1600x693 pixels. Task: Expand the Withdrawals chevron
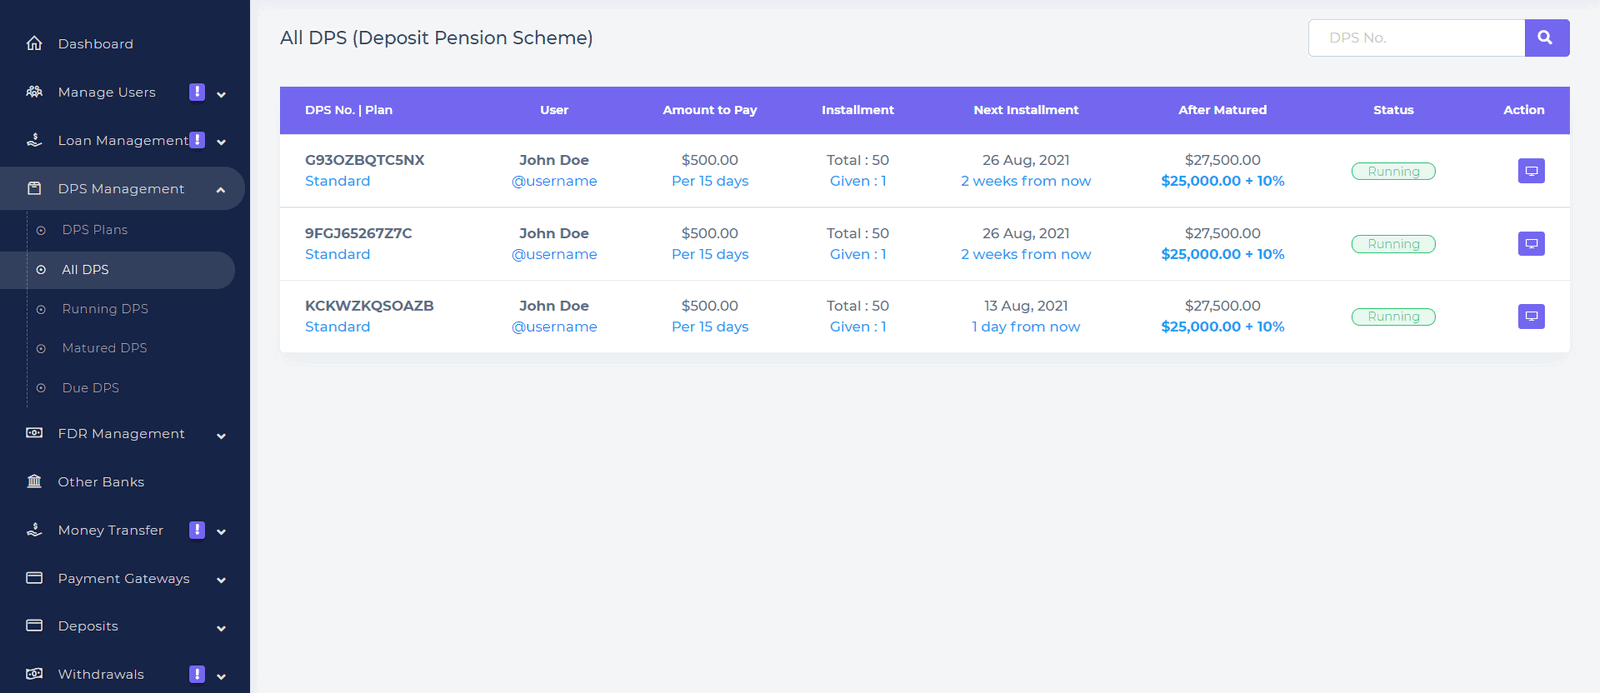(221, 676)
